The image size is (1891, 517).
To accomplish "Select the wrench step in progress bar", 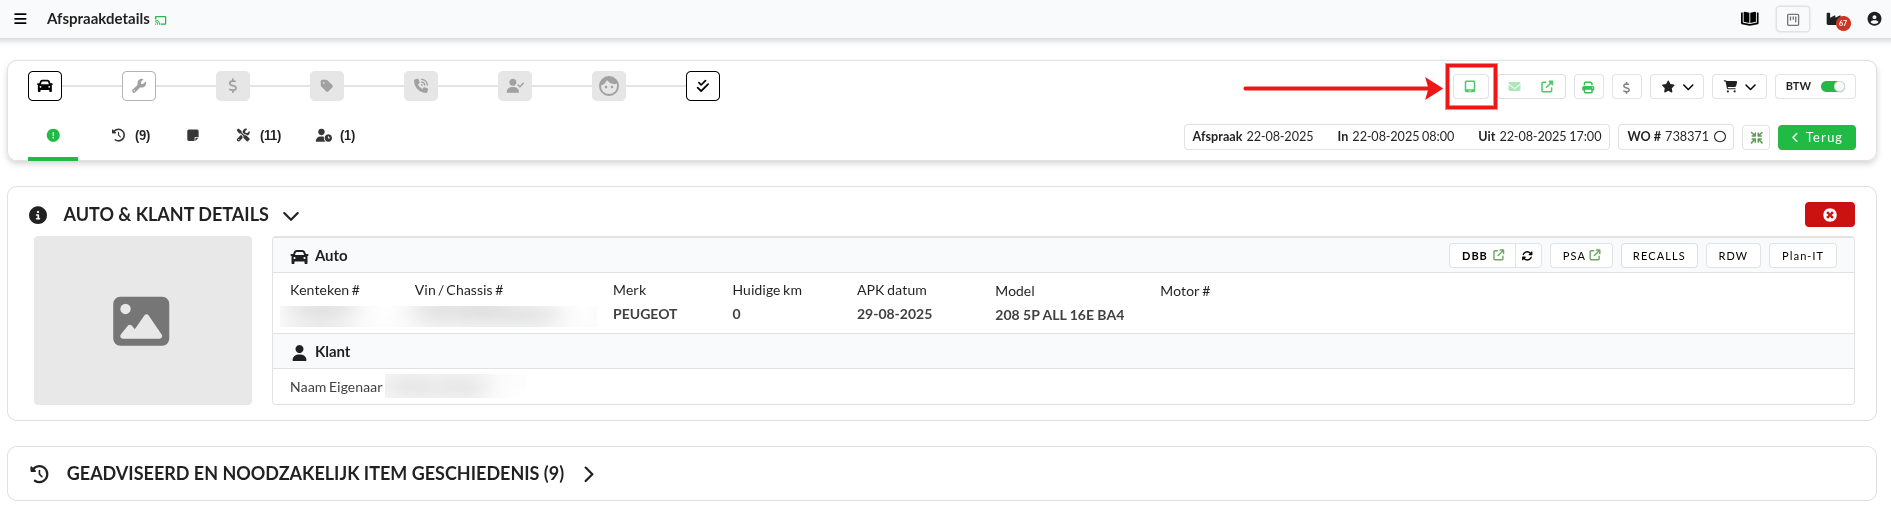I will pos(139,86).
